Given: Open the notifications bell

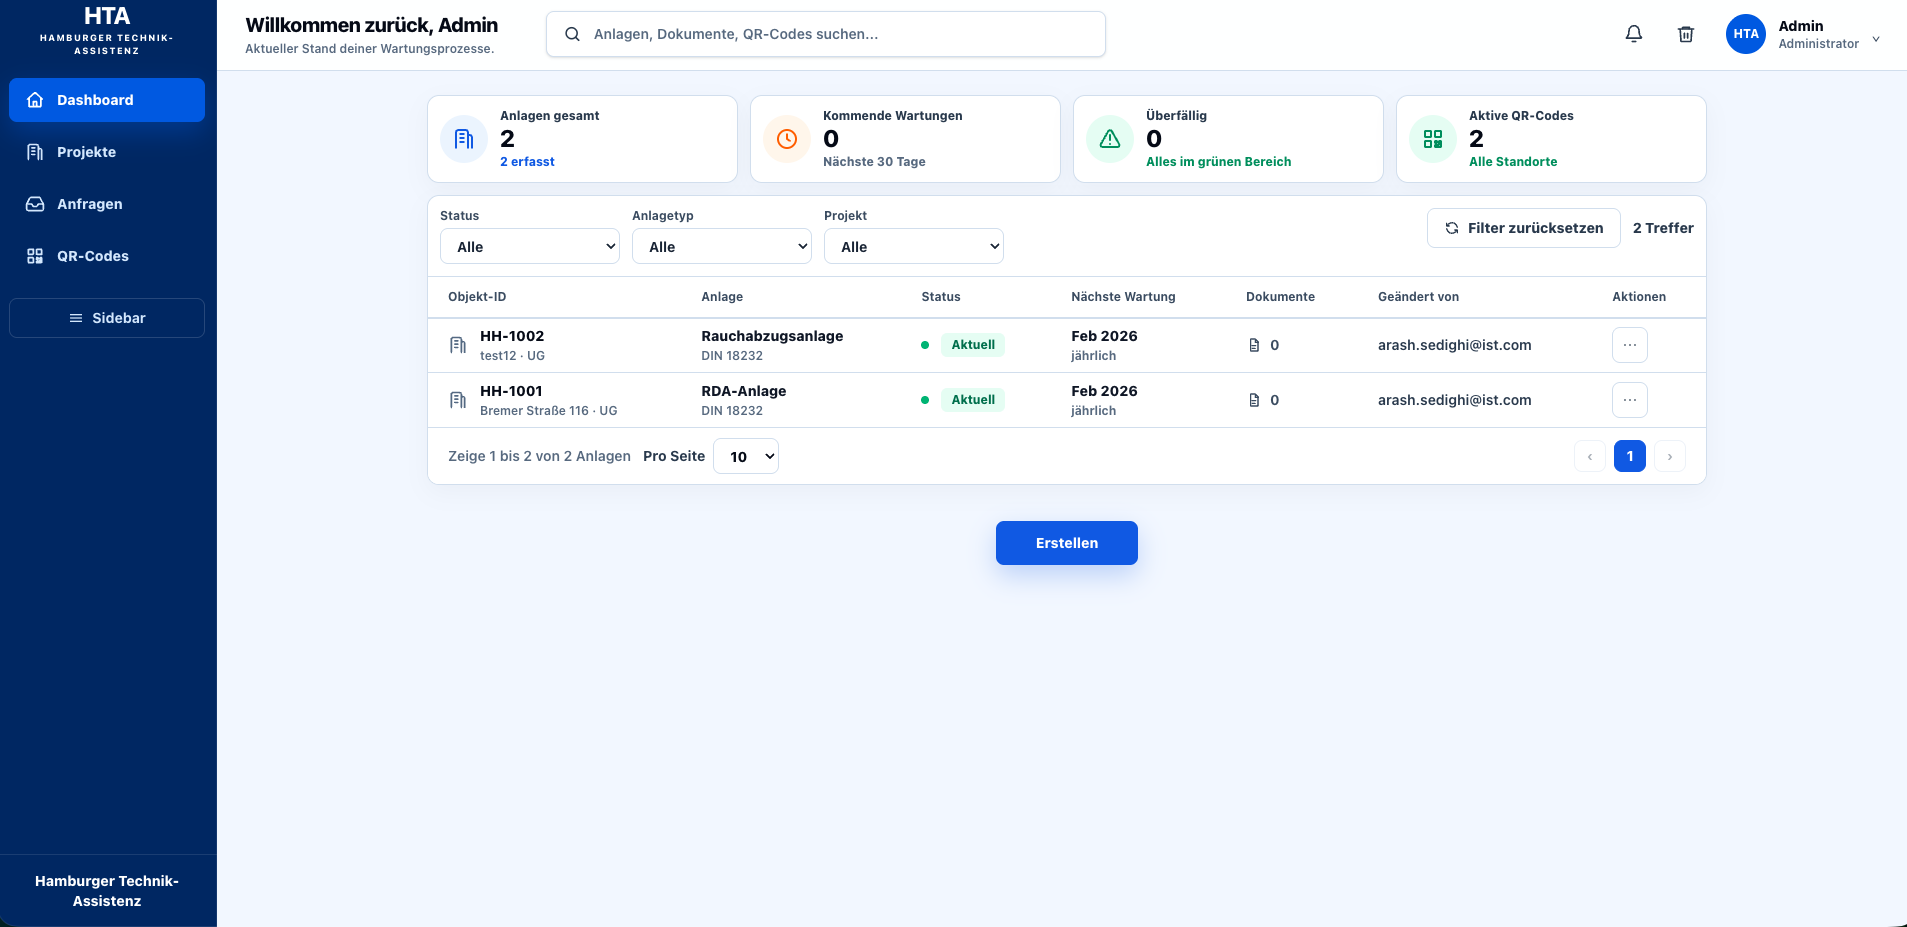Looking at the screenshot, I should click(1634, 34).
